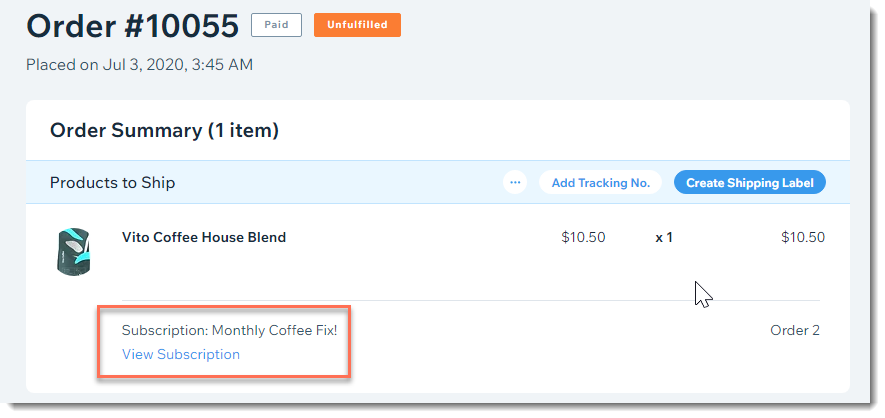This screenshot has height=418, width=885.
Task: Click the divider line below the product
Action: pos(471,300)
